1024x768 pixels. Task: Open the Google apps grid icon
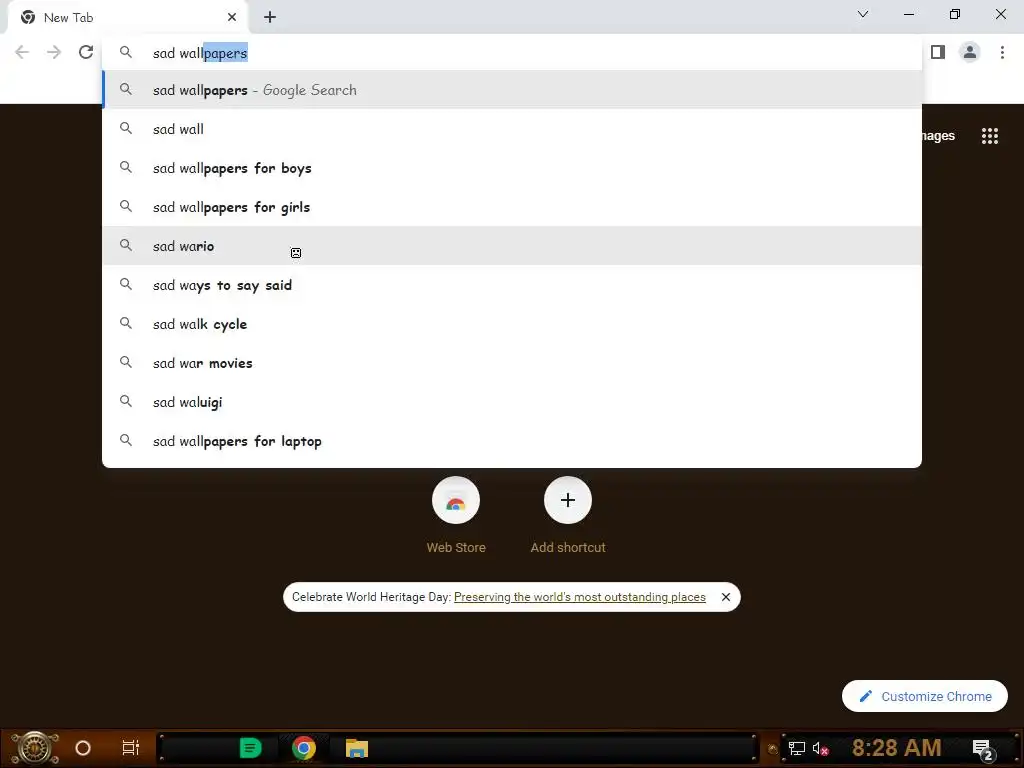point(989,136)
